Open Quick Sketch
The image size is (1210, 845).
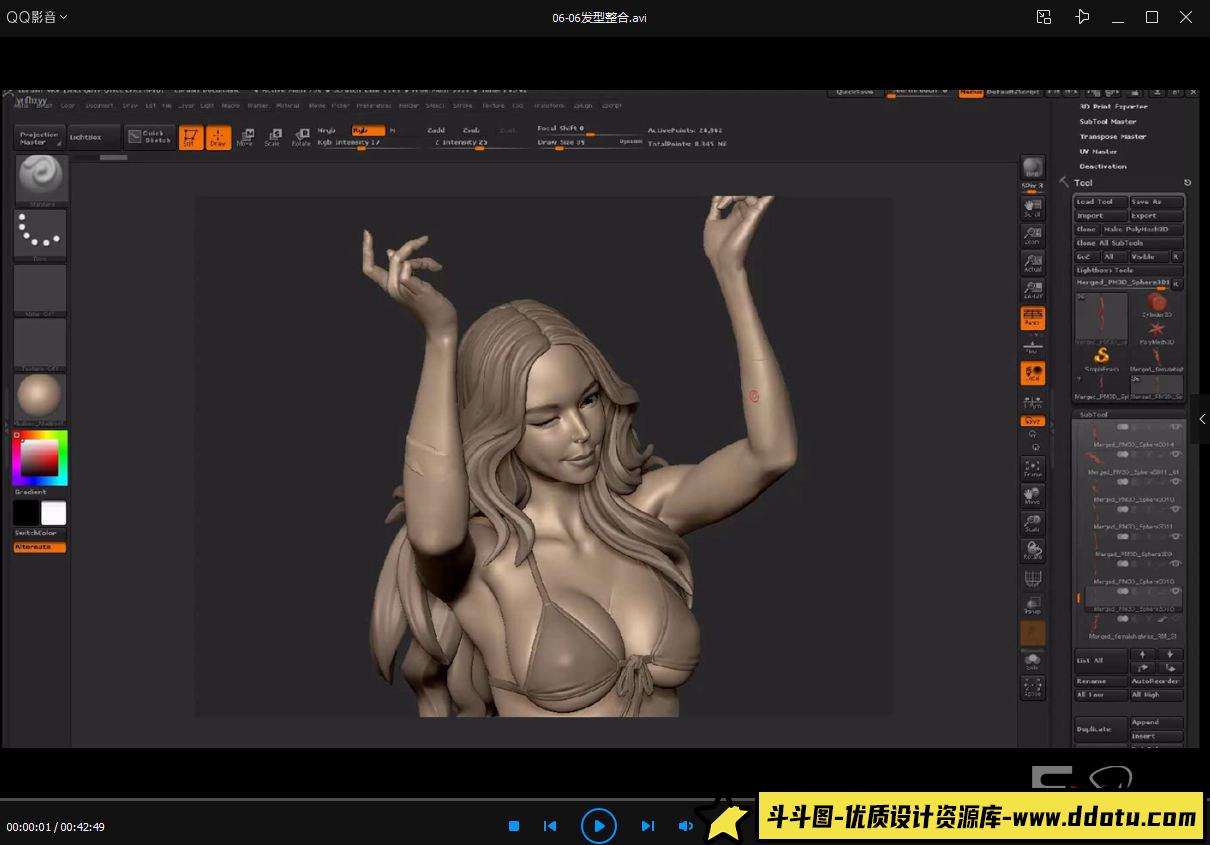coord(149,137)
